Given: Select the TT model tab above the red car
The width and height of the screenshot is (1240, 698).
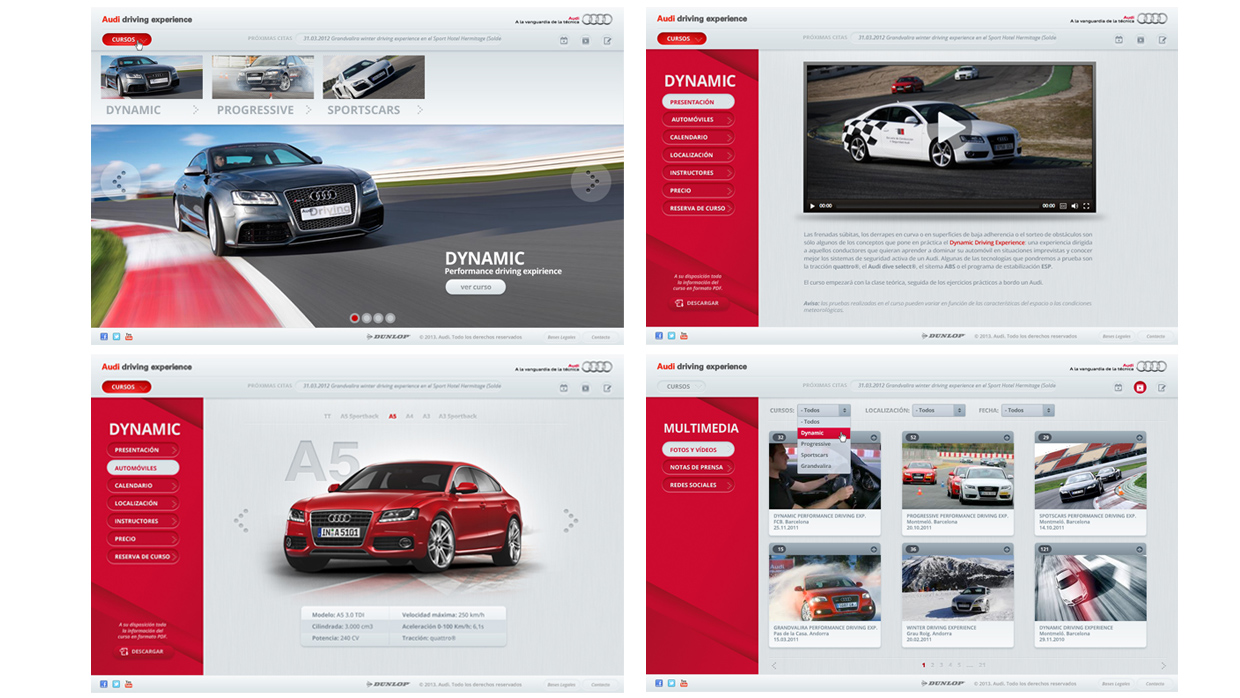Looking at the screenshot, I should click(327, 416).
